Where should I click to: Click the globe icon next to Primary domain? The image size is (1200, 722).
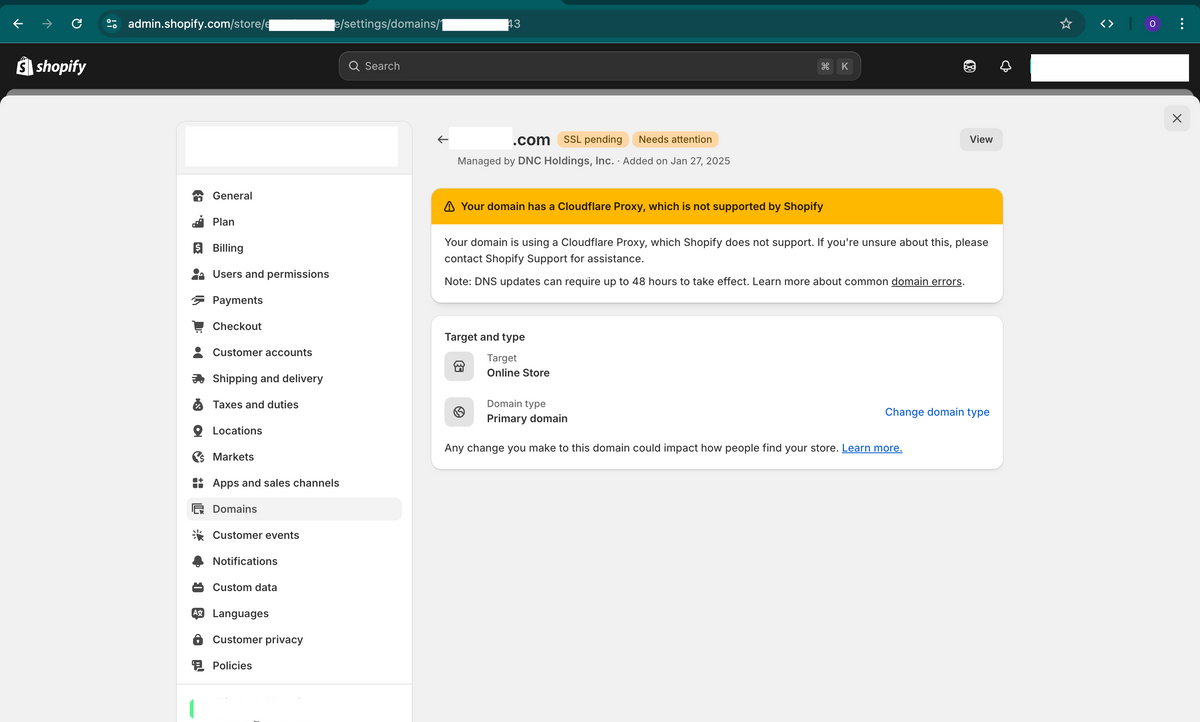pos(459,411)
